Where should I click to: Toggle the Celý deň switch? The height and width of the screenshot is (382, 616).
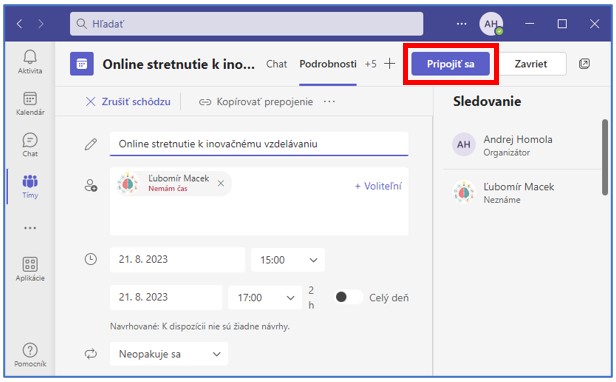[x=348, y=297]
